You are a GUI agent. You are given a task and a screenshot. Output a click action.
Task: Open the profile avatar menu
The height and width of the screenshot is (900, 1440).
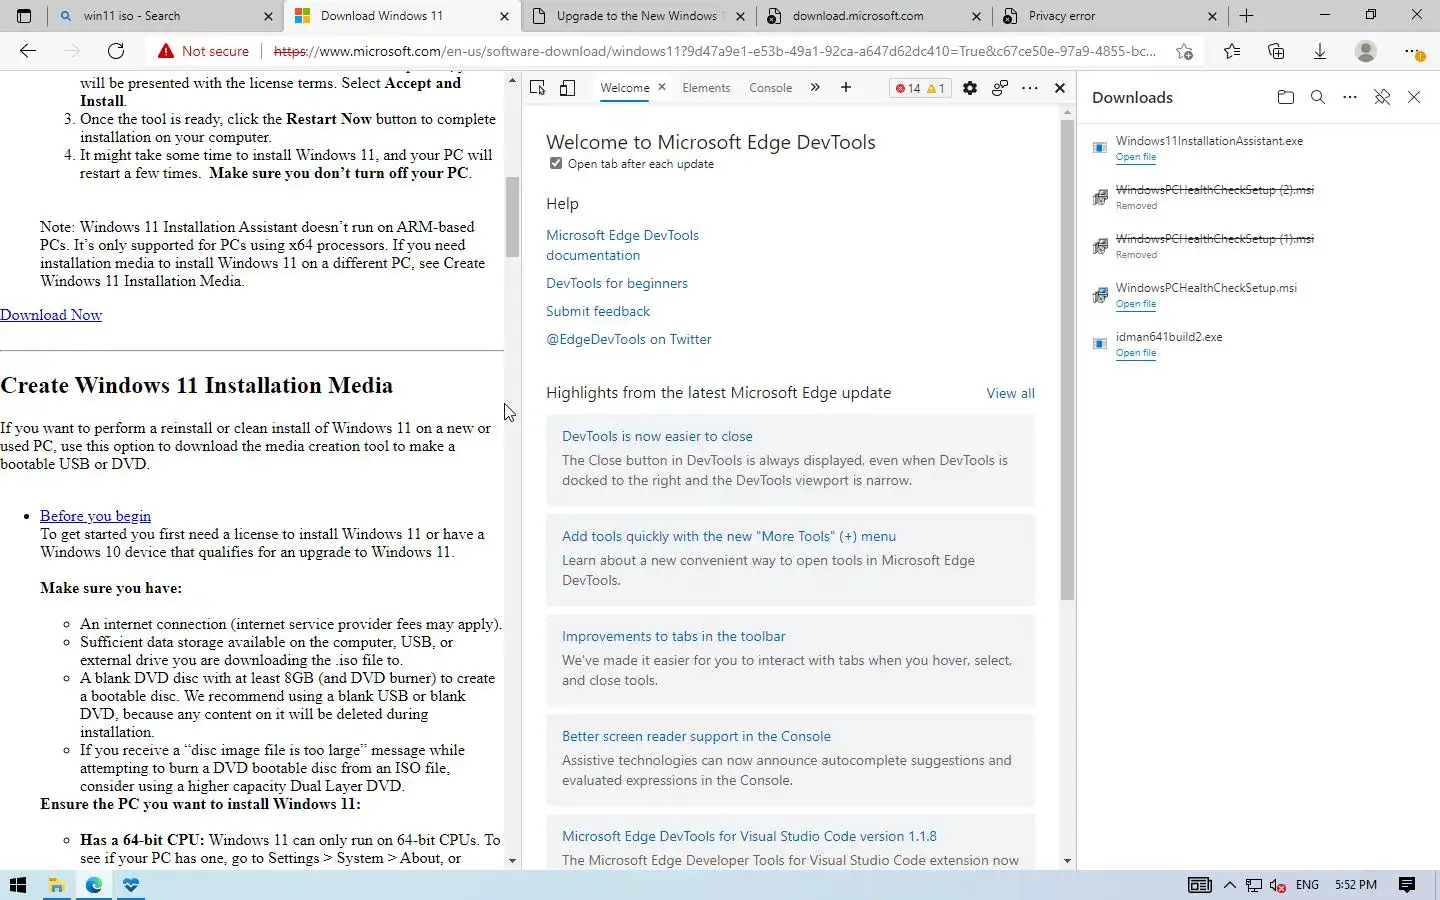[x=1365, y=51]
